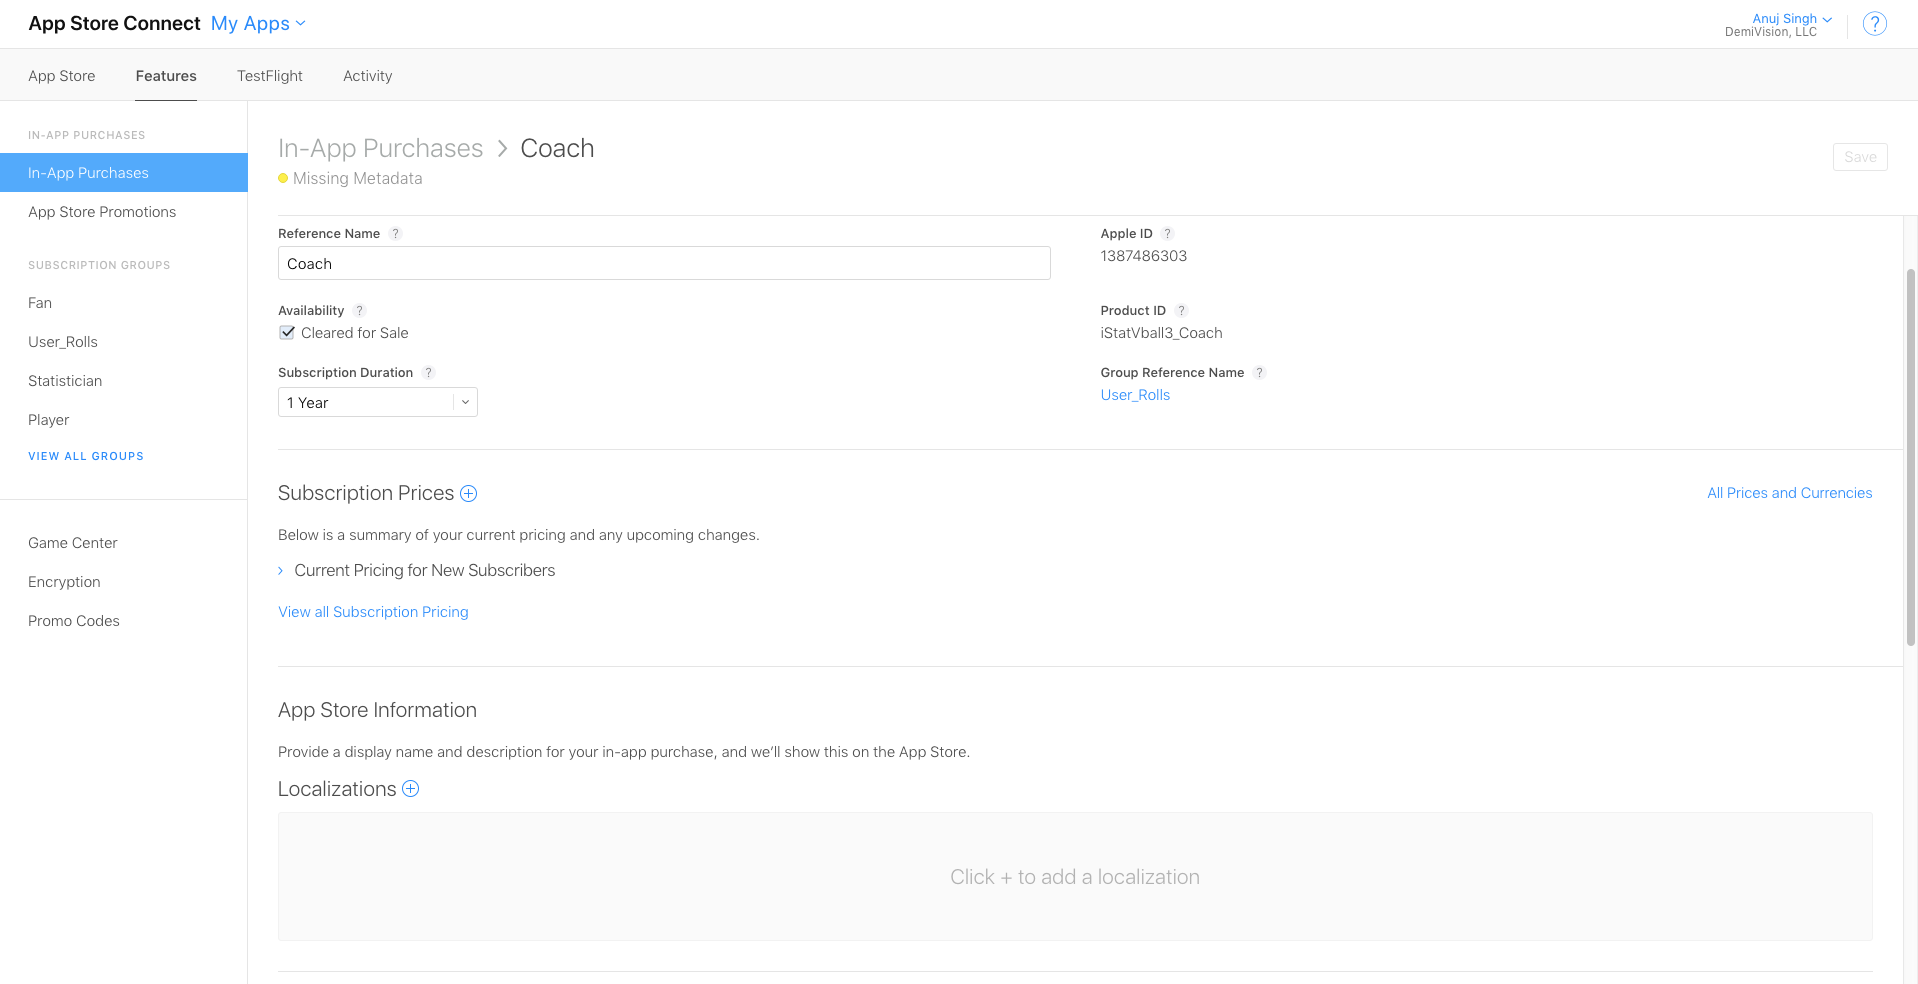
Task: Switch to the App Store tab
Action: click(62, 76)
